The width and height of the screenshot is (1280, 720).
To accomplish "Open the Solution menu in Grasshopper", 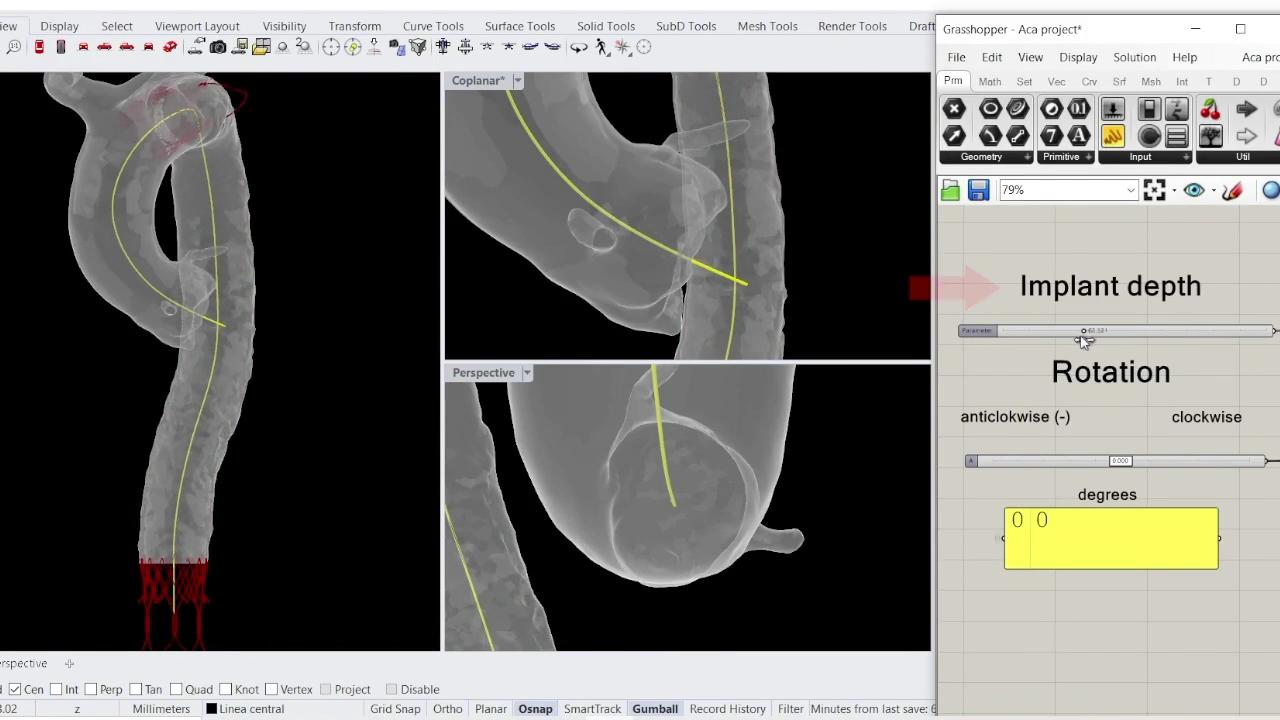I will point(1134,57).
